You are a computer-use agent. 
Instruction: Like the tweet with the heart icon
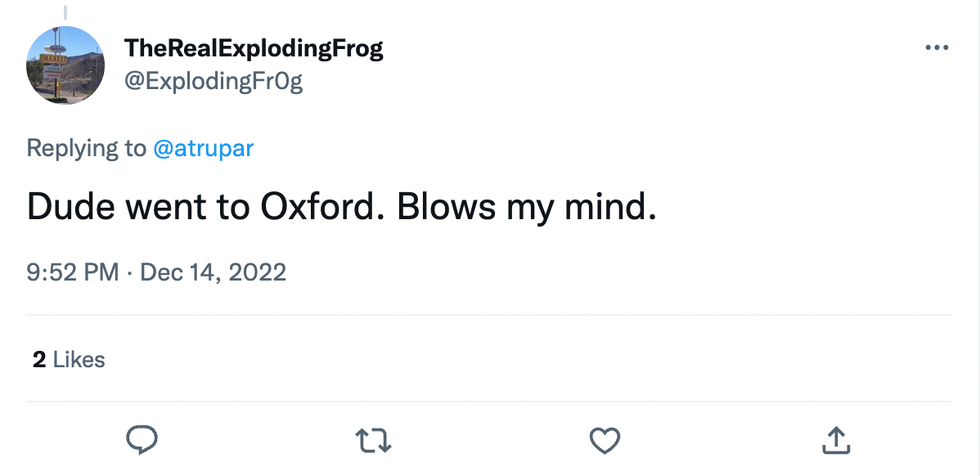(x=604, y=439)
